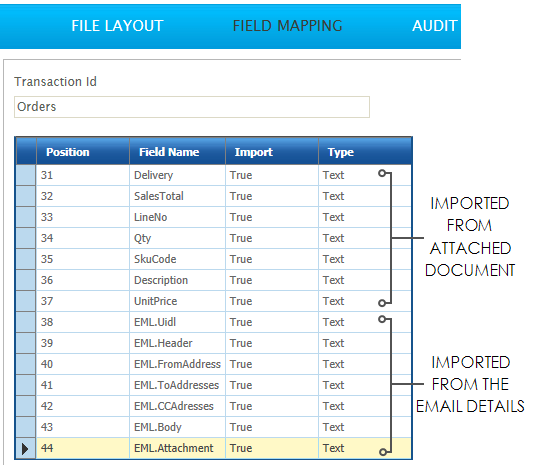
Task: Select the Import value for LineNo row
Action: 272,217
